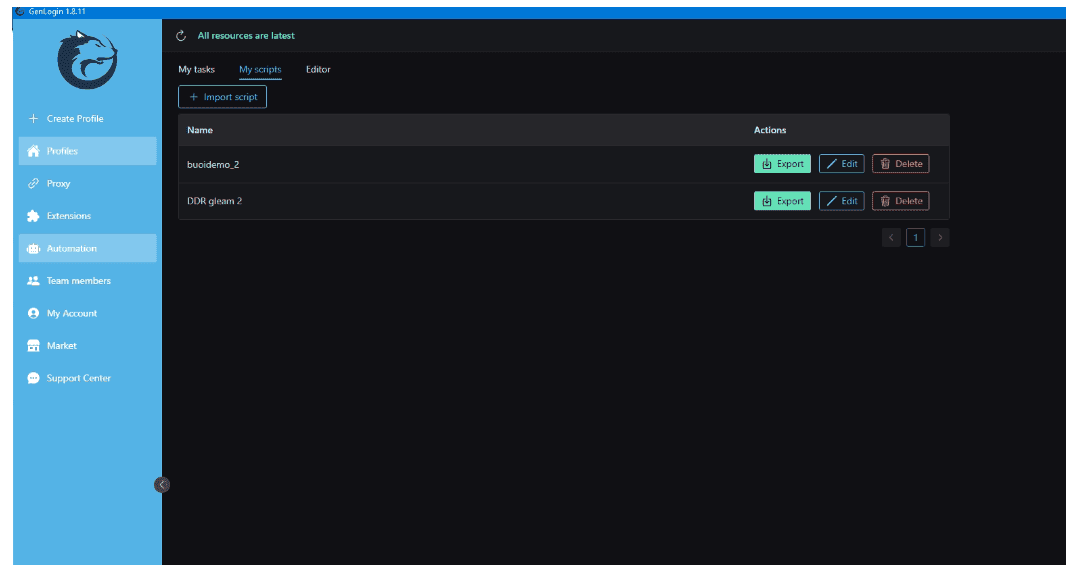Click the user icon beside My Account
The image size is (1075, 573).
point(33,313)
